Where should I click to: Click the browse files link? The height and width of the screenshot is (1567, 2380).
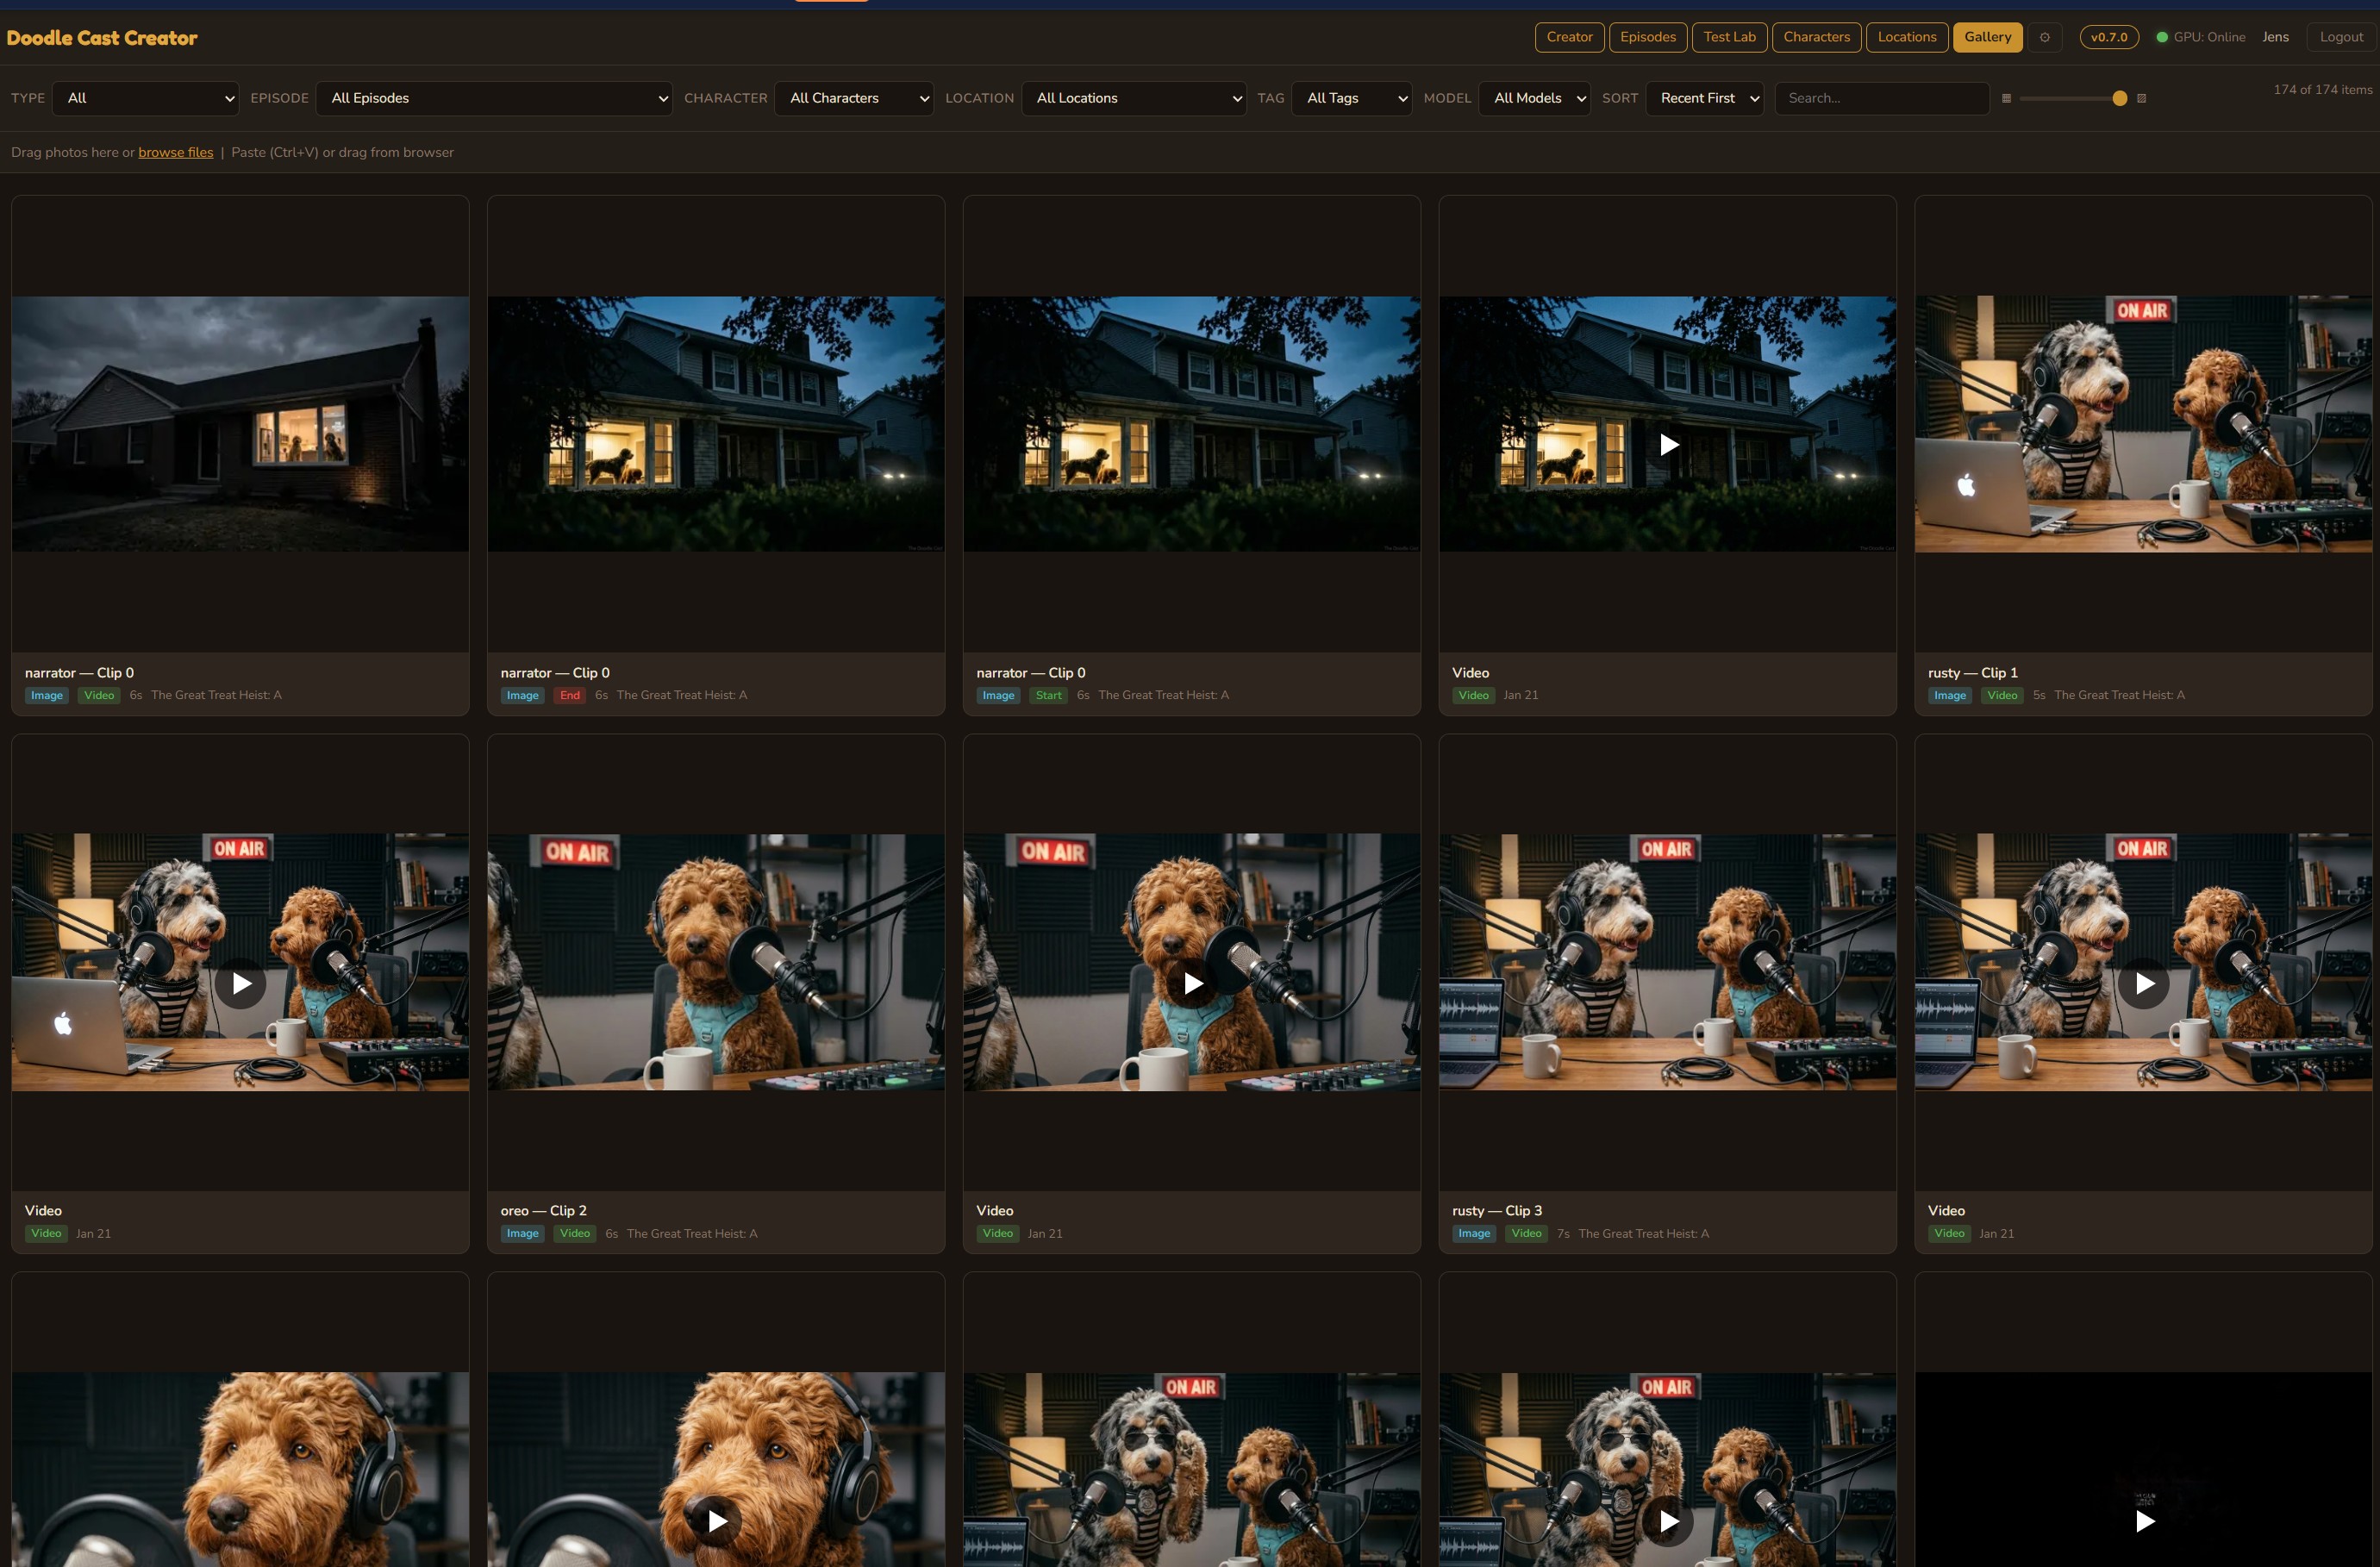(175, 152)
